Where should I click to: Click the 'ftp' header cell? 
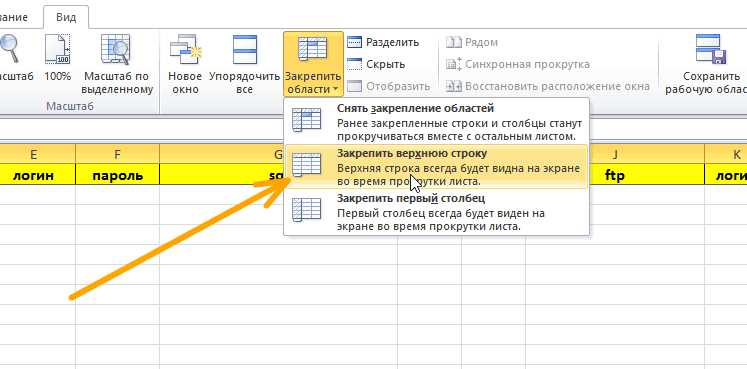pyautogui.click(x=615, y=174)
